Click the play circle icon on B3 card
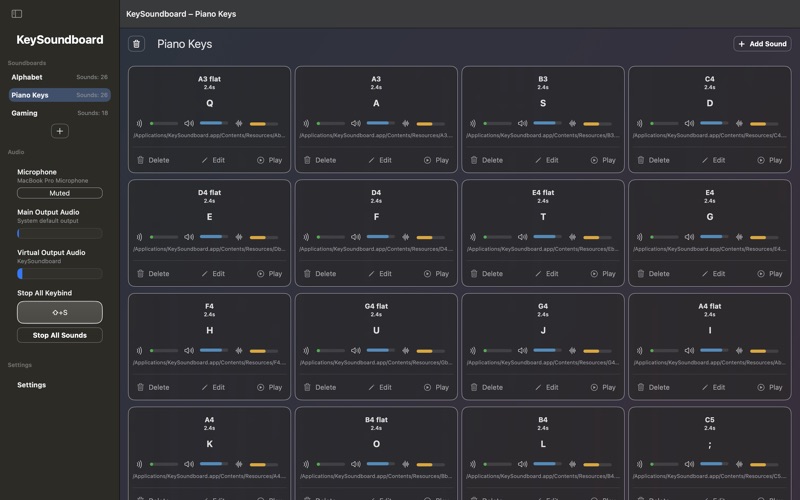The width and height of the screenshot is (800, 500). tap(594, 160)
